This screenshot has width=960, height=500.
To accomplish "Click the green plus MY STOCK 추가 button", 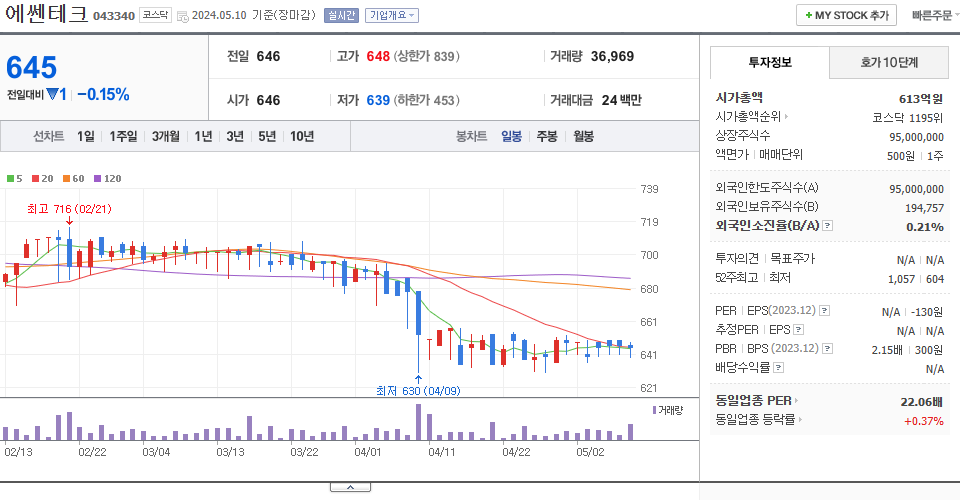I will click(x=846, y=15).
